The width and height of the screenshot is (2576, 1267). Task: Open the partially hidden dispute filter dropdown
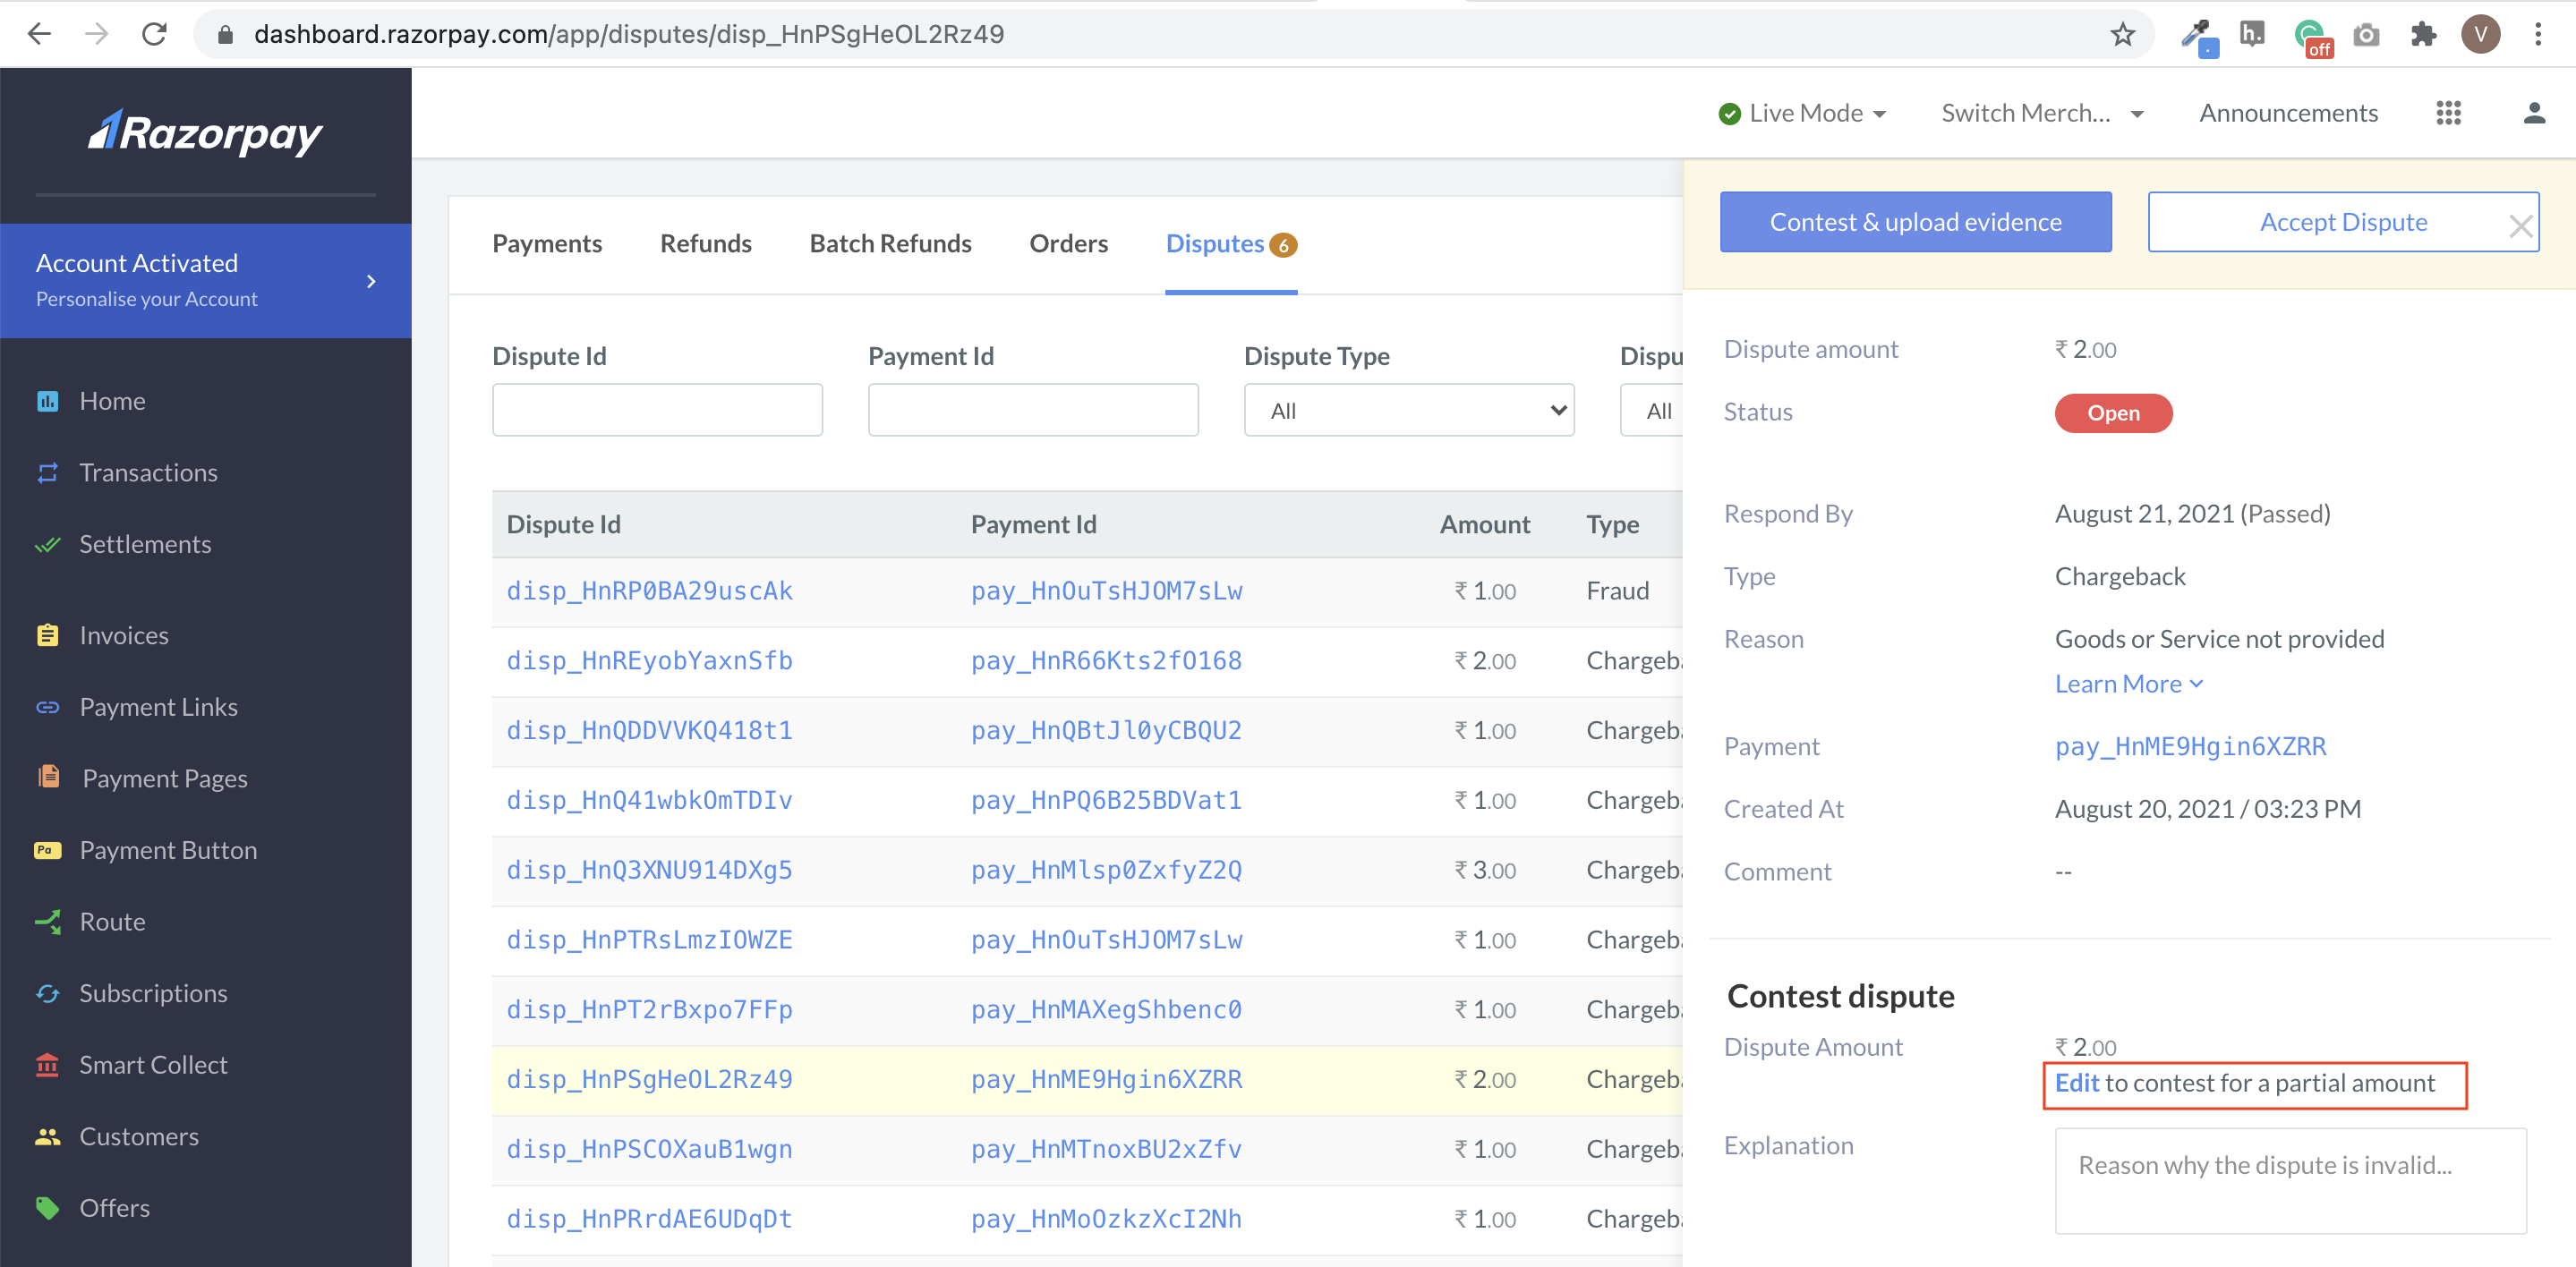[x=1651, y=410]
